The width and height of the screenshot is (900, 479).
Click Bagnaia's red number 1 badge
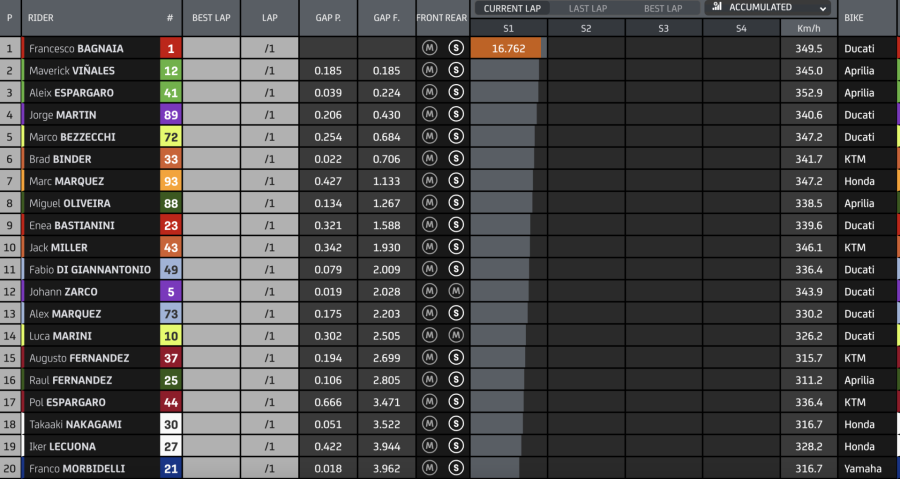[171, 48]
